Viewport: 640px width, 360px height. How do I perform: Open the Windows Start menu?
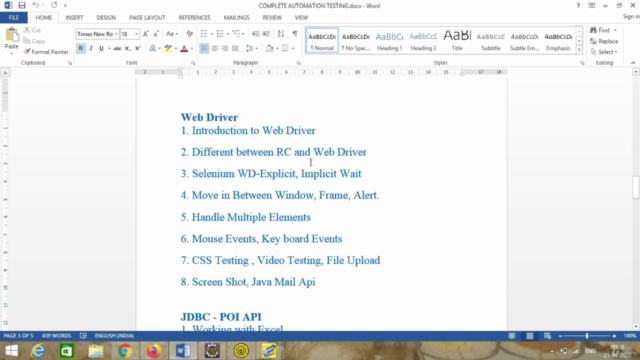tap(11, 351)
